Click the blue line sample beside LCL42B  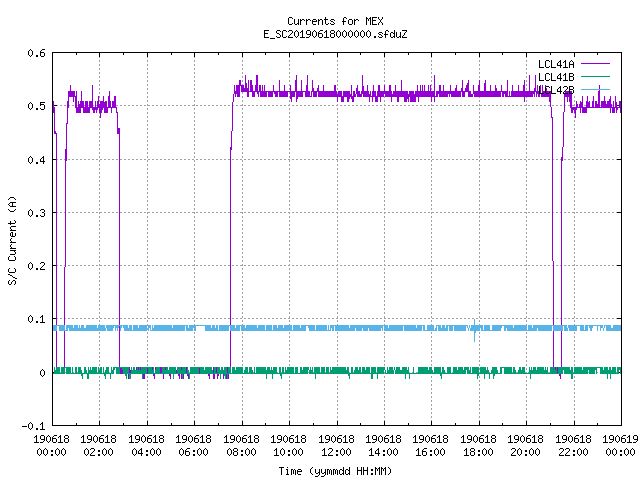pos(595,89)
